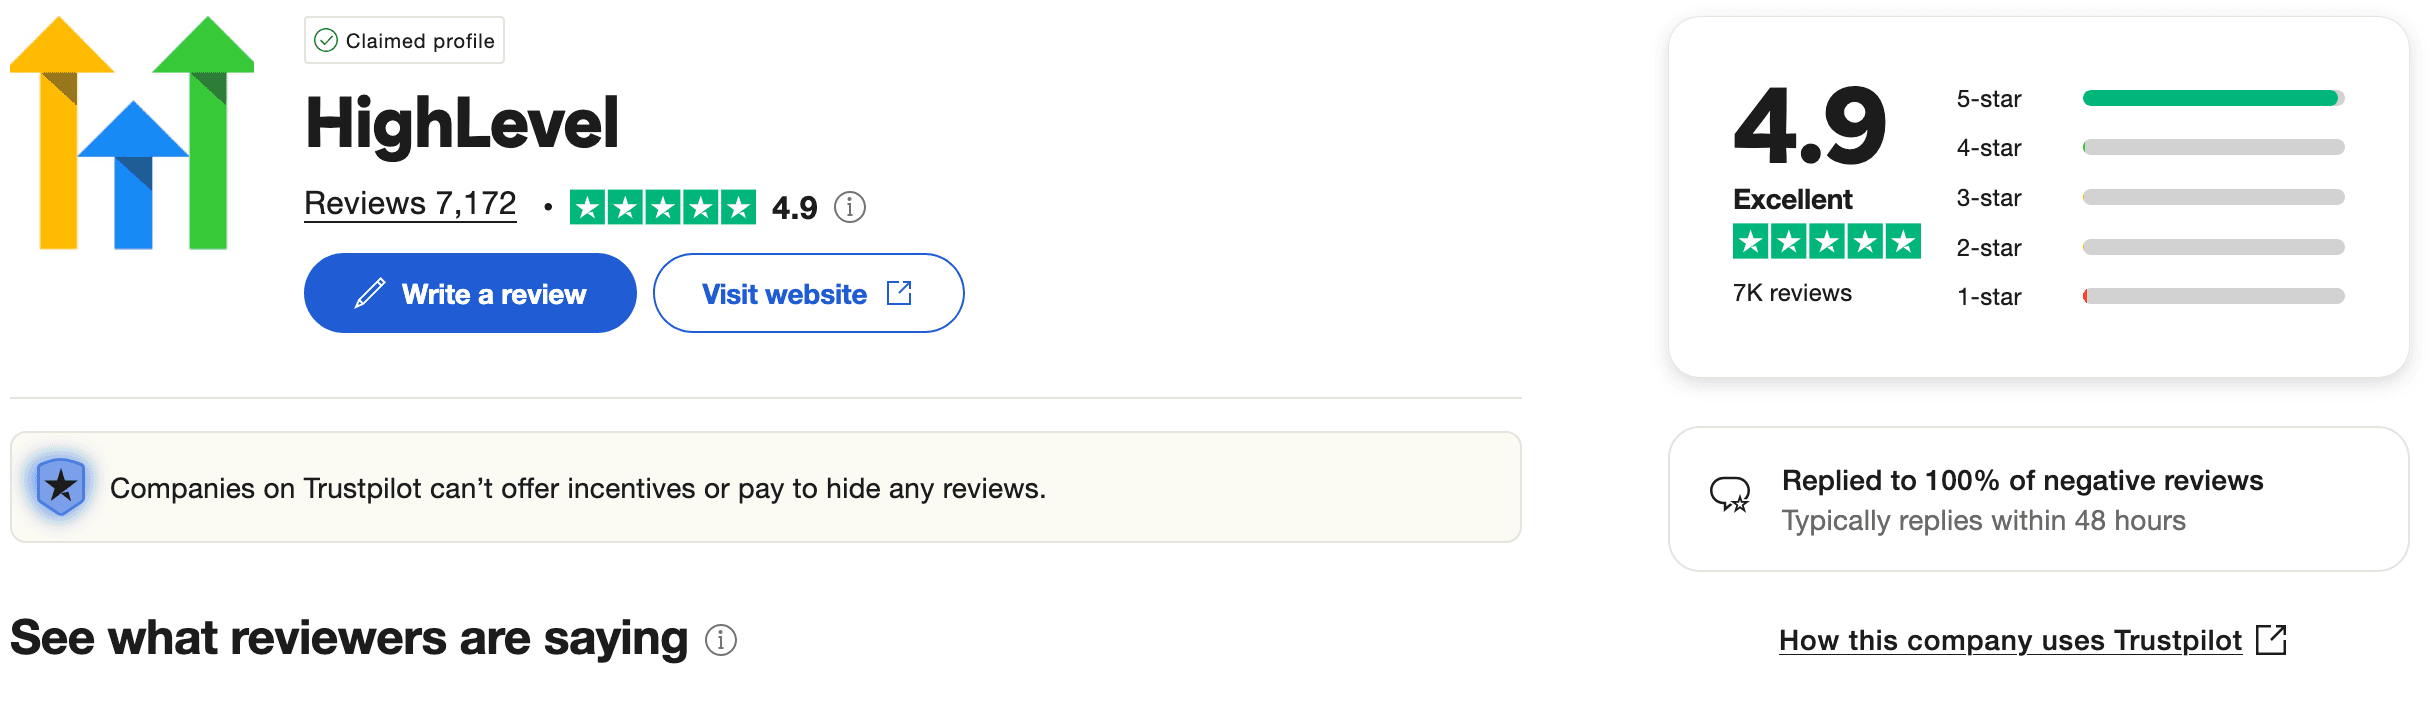Viewport: 2436px width, 702px height.
Task: Click the green checkmark on Claimed profile badge
Action: pos(325,40)
